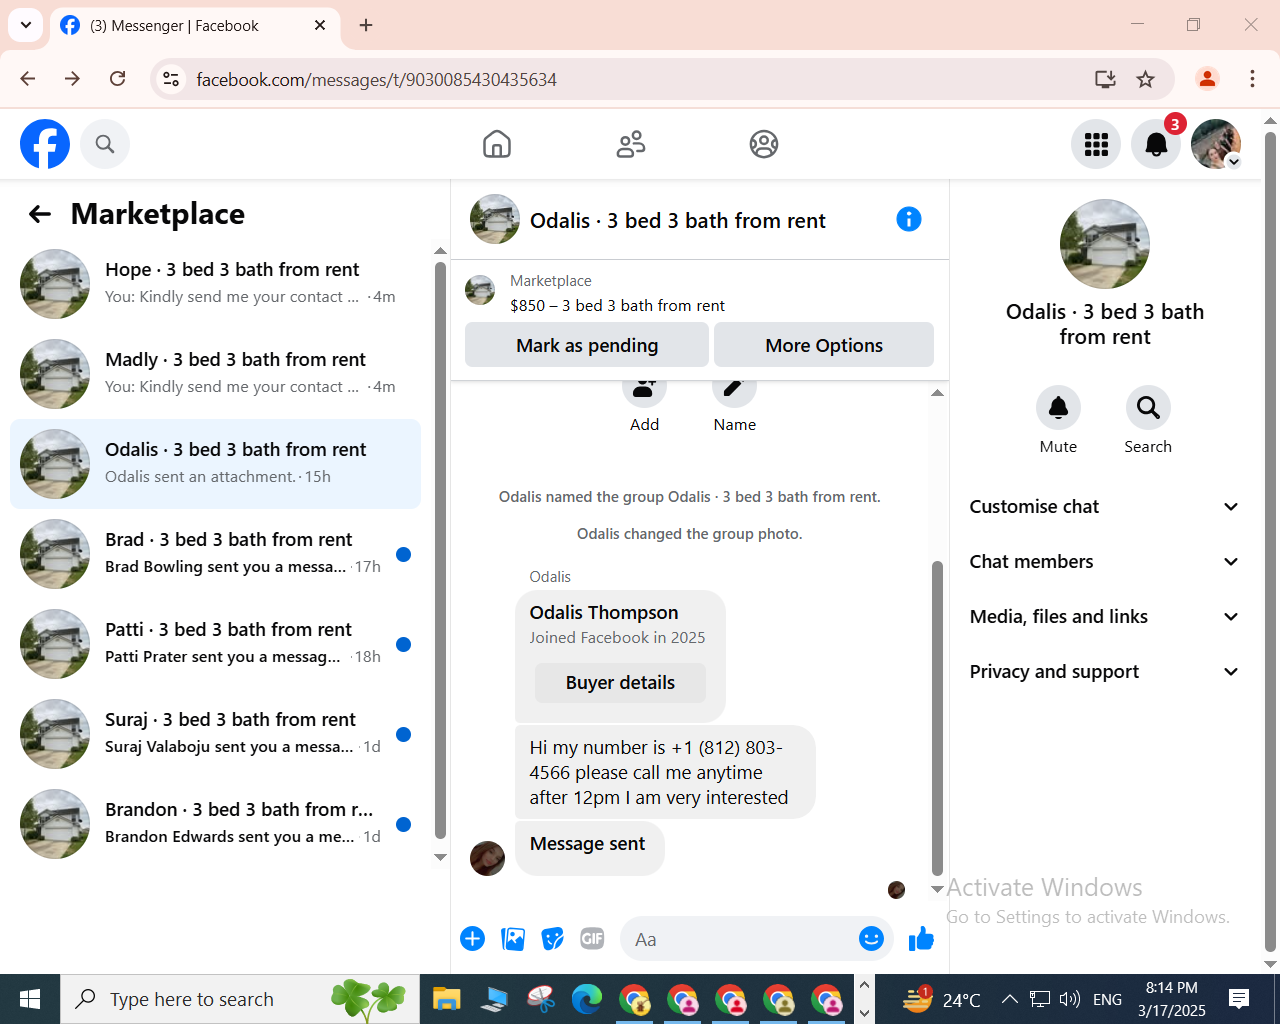This screenshot has width=1280, height=1024.
Task: Open the emoji picker
Action: tap(872, 939)
